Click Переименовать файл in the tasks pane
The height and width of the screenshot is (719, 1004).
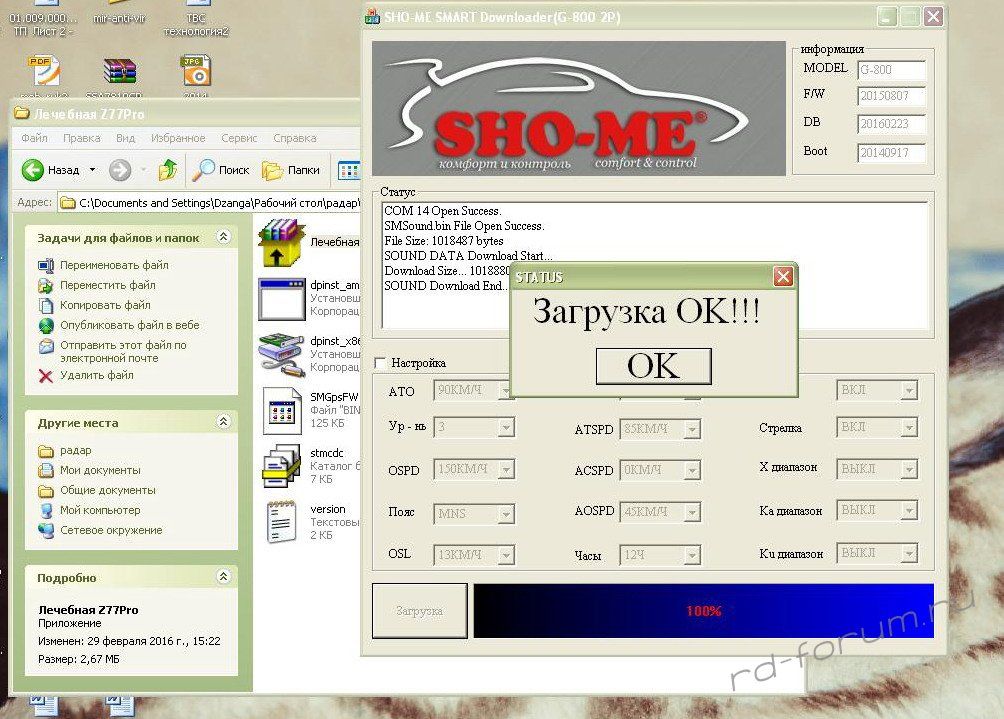114,265
